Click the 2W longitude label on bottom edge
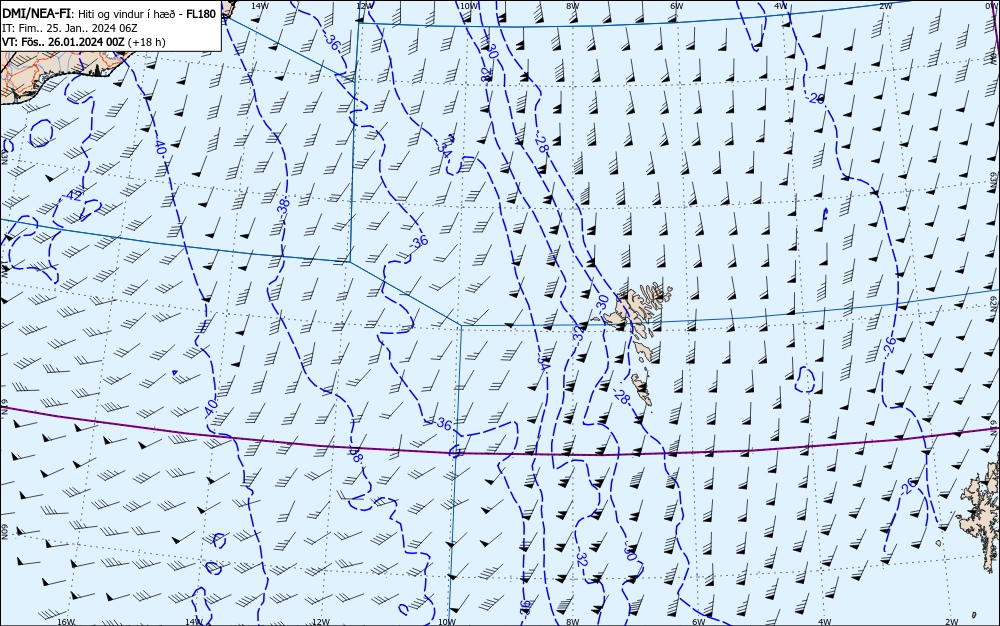1000x626 pixels. [x=951, y=622]
